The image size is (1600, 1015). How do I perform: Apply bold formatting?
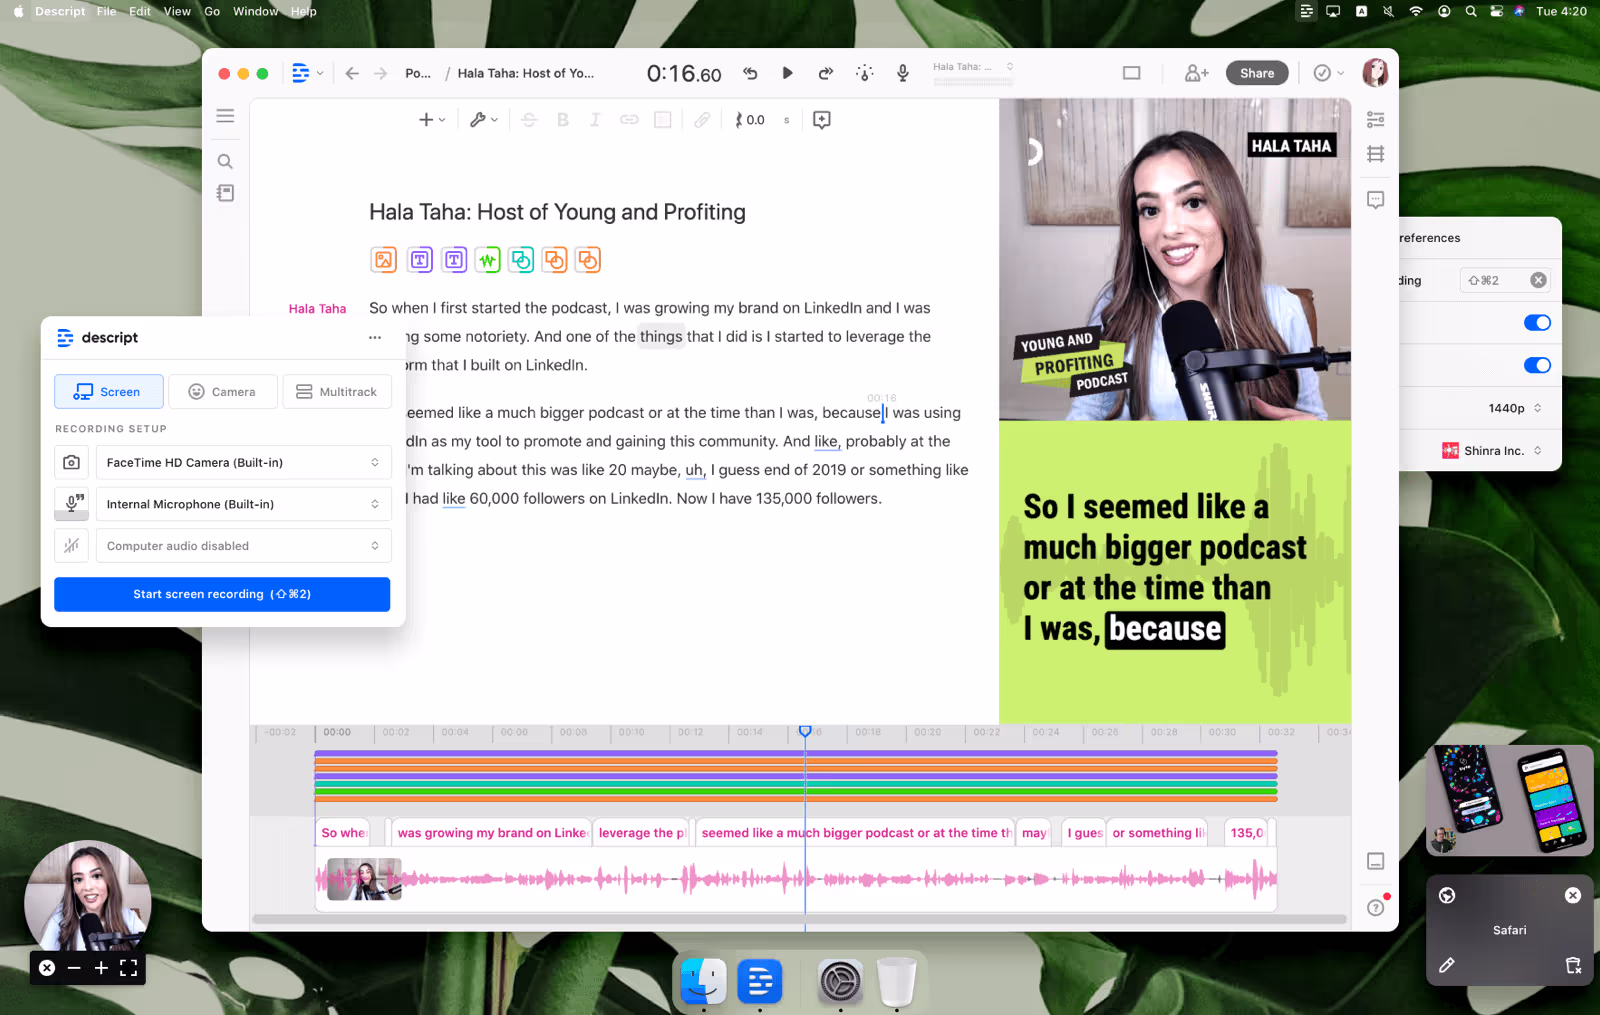(563, 120)
